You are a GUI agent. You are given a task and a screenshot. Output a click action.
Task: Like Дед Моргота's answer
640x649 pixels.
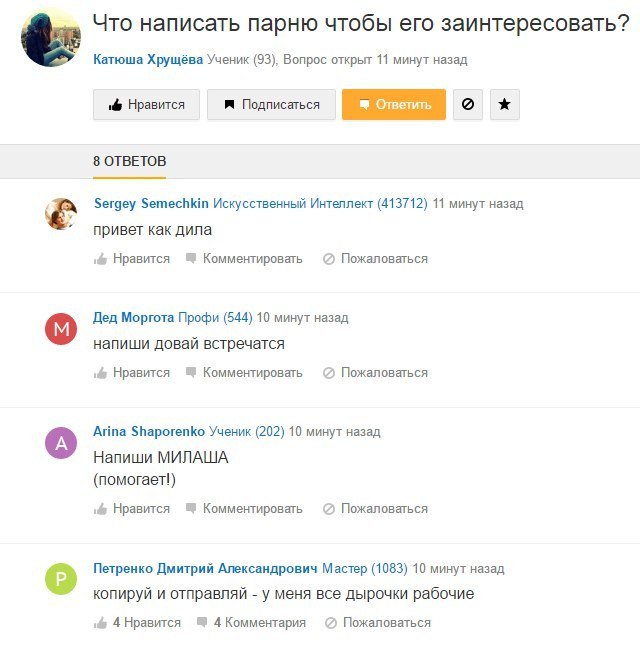click(x=132, y=372)
